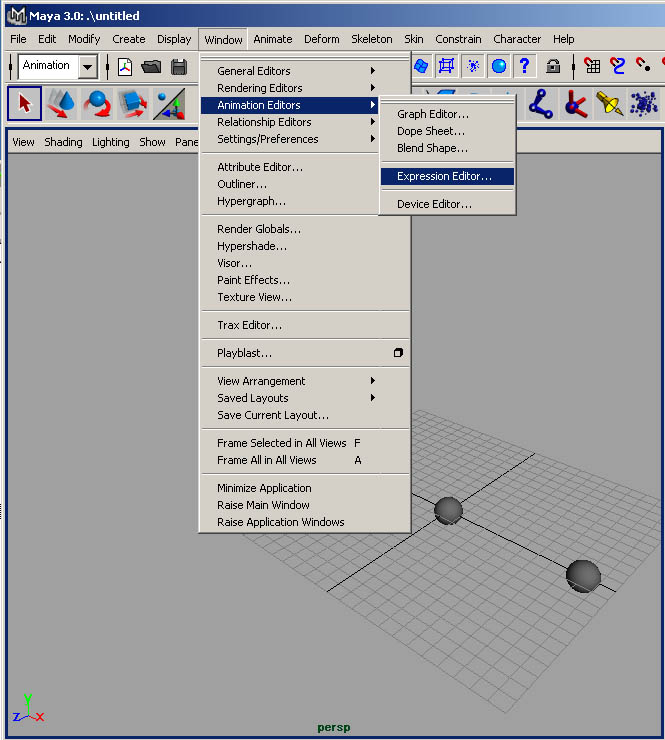
Task: Click the blue sphere render mask icon
Action: coord(499,66)
